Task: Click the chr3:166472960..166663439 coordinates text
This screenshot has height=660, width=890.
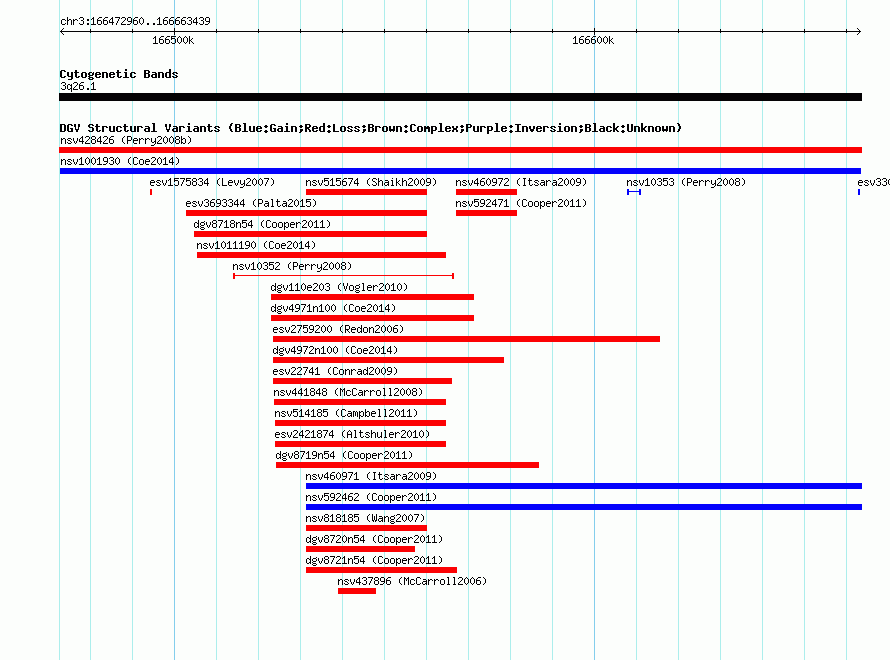Action: [x=135, y=21]
